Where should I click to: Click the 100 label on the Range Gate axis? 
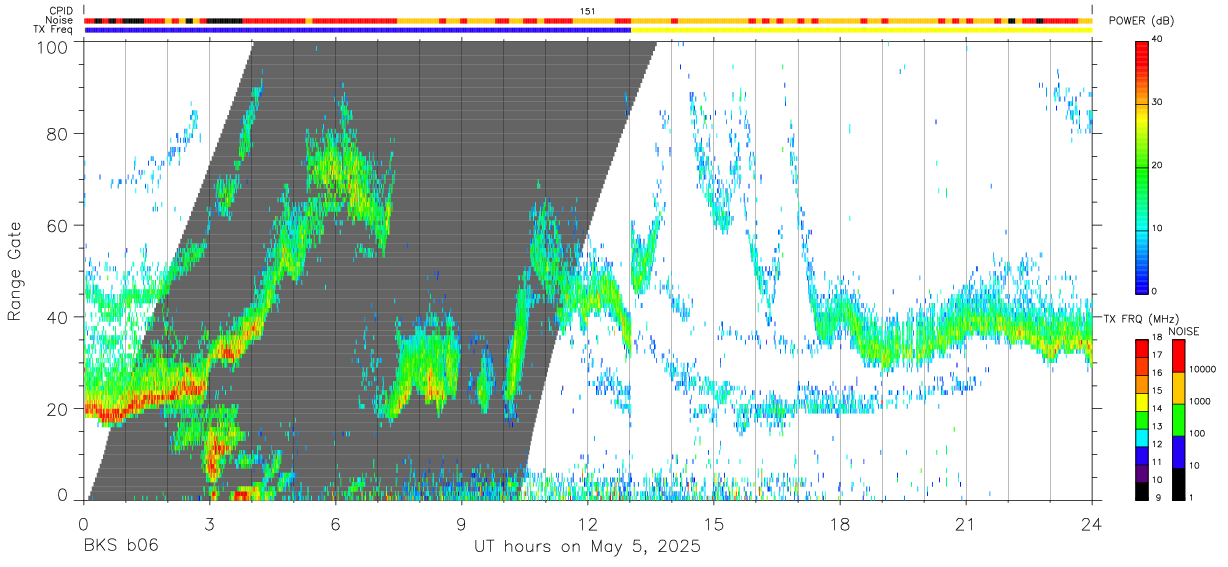[x=53, y=46]
